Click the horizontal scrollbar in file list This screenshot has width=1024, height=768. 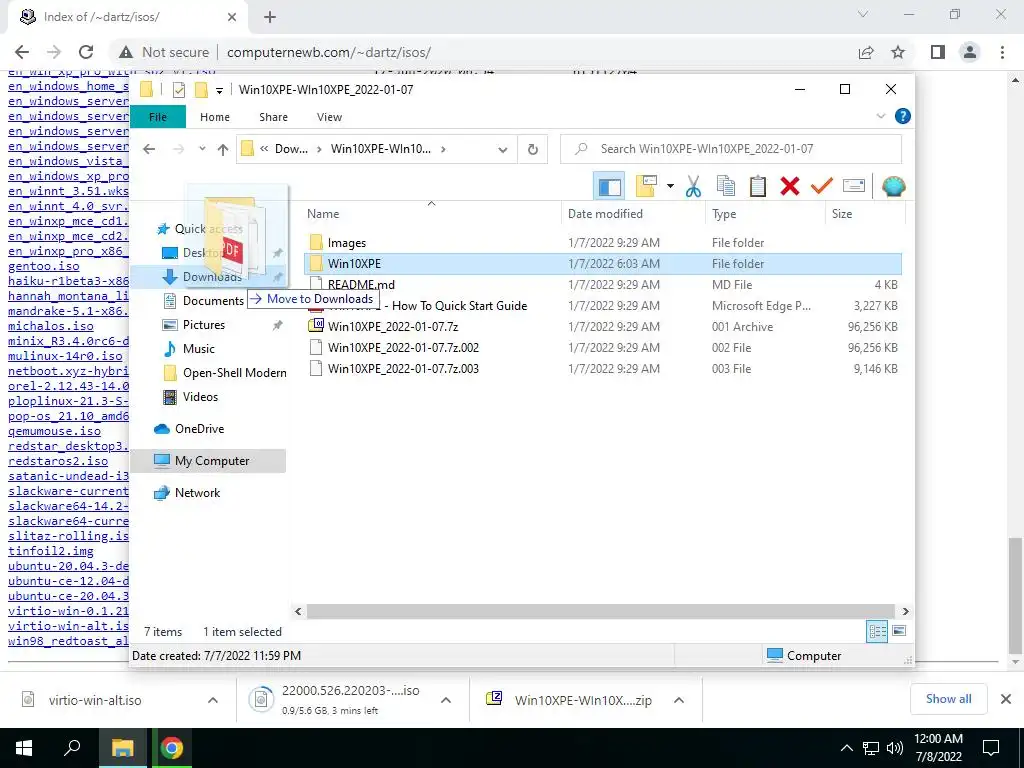601,612
